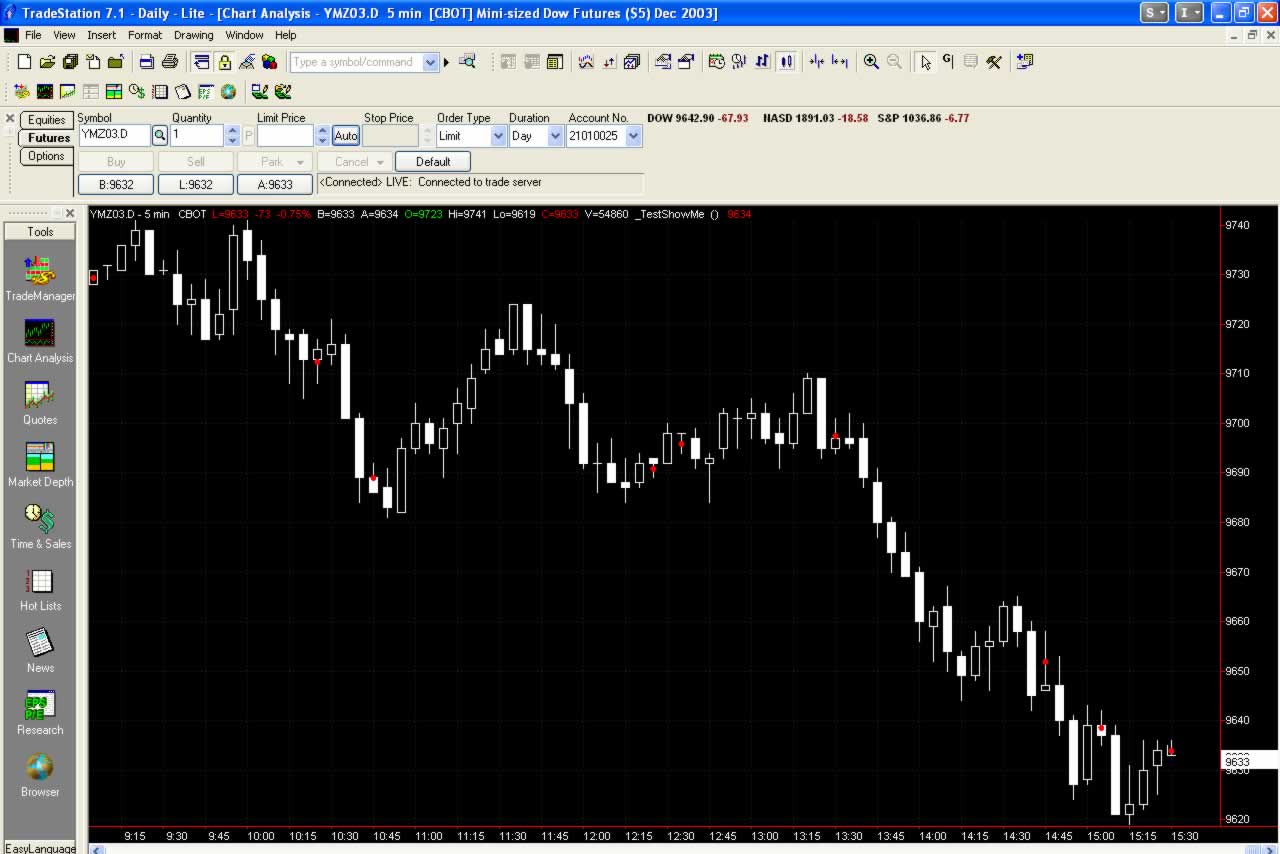Switch to the Futures tab
Viewport: 1280px width, 854px height.
(48, 138)
